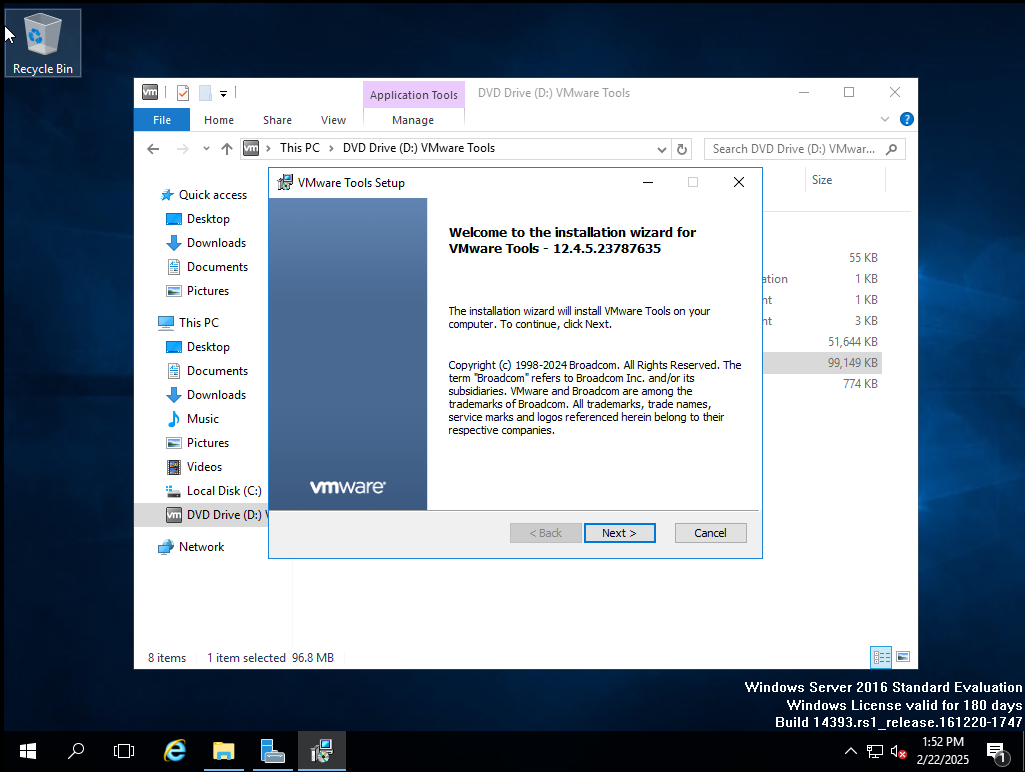Screen dimensions: 1025x772
Task: Click the muted volume tray icon
Action: coord(898,752)
